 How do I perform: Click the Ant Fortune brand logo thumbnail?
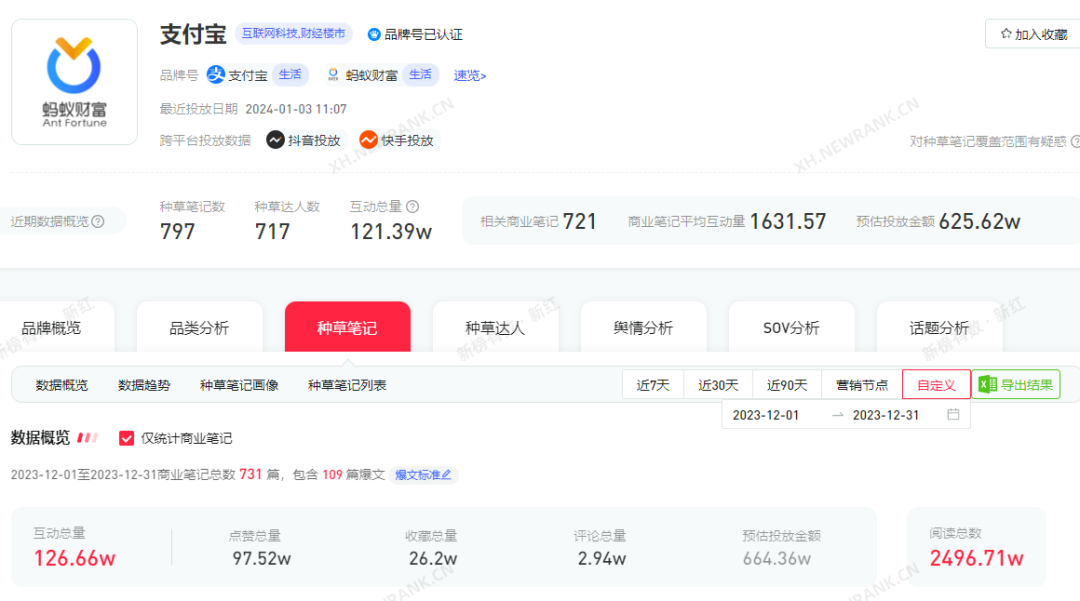click(x=74, y=82)
